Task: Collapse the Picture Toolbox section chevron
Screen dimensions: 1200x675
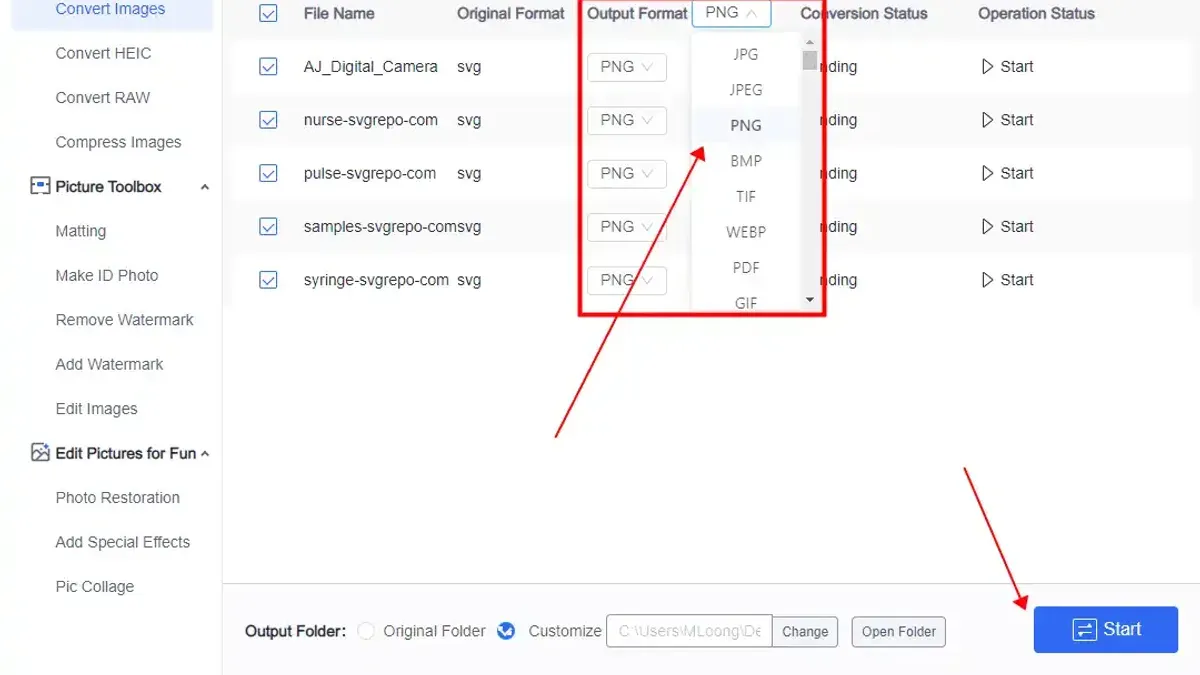Action: point(205,187)
